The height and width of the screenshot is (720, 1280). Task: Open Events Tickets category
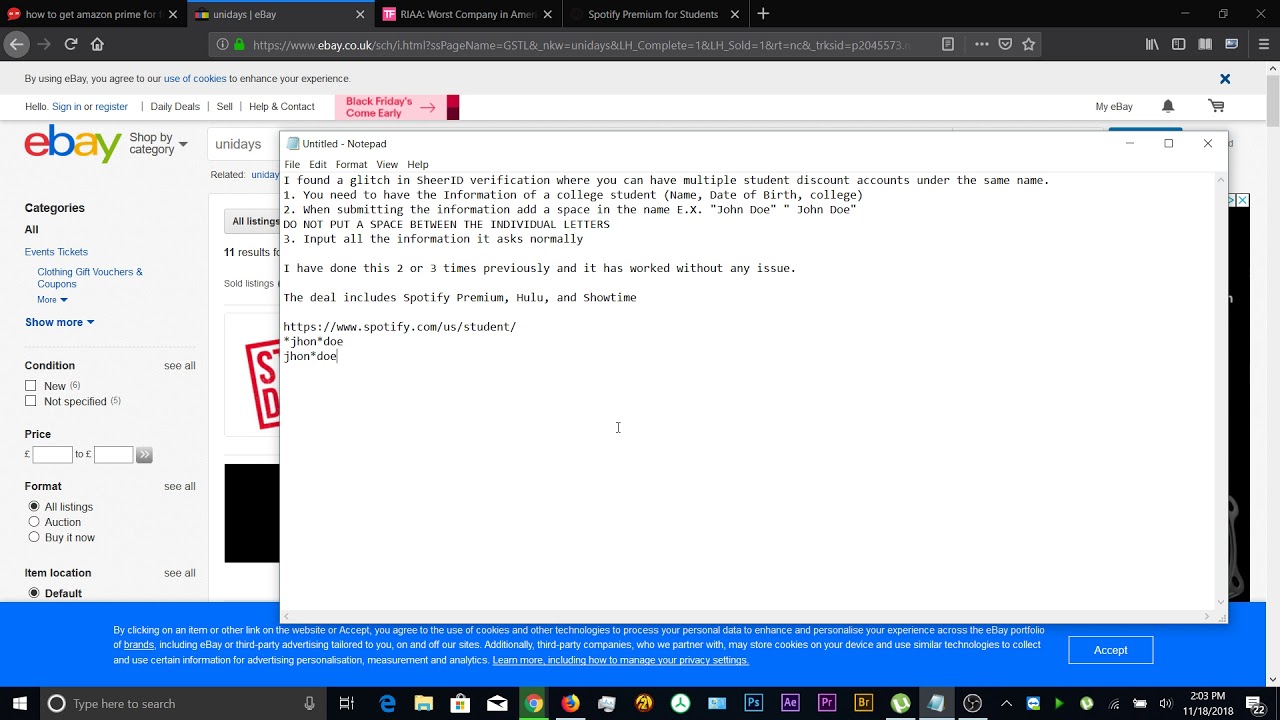(56, 252)
